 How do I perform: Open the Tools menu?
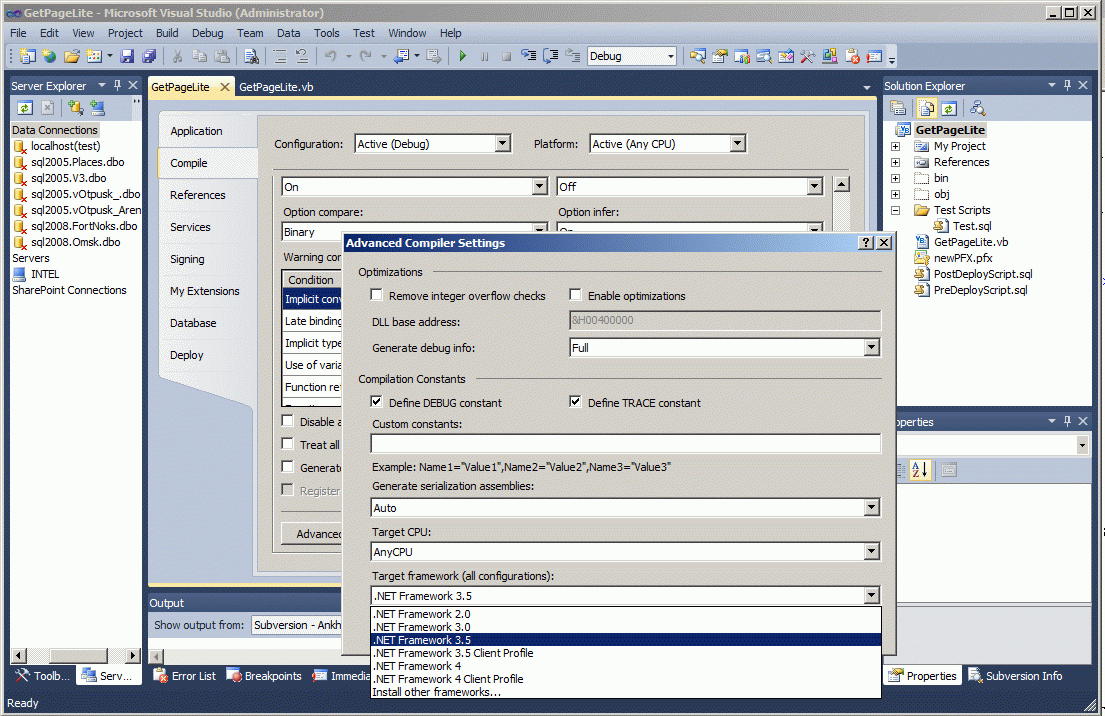326,33
